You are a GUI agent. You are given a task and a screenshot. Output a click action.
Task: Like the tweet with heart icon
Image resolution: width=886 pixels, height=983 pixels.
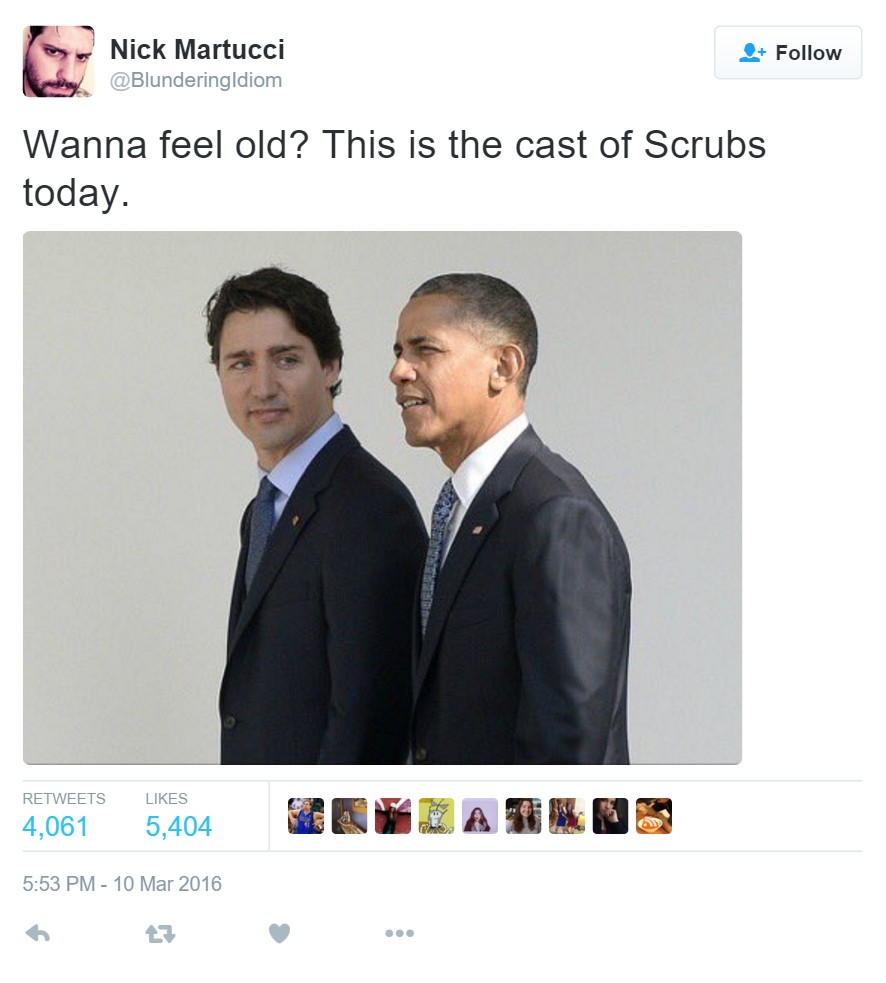coord(280,933)
